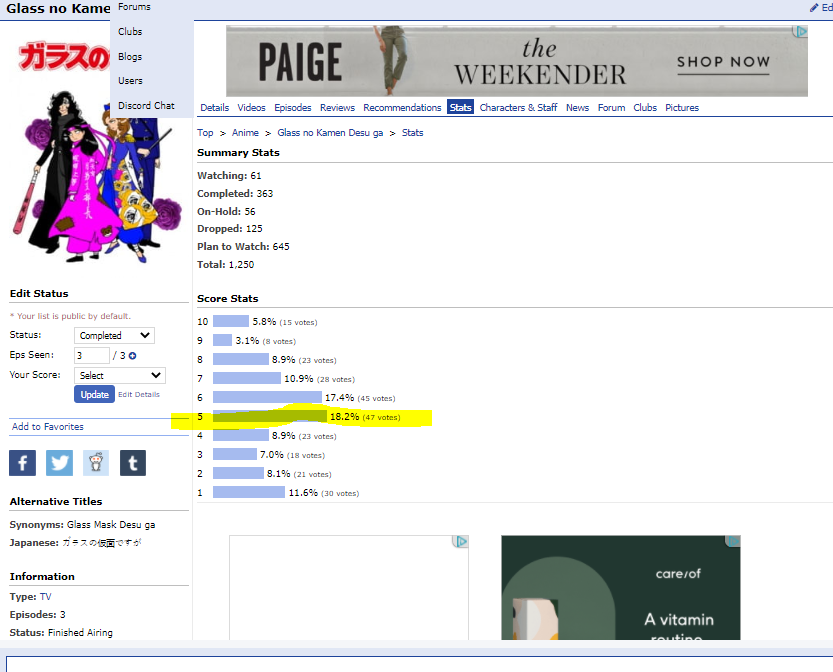
Task: Click Synonyms: Glass Mask Desu ga text
Action: [x=82, y=525]
